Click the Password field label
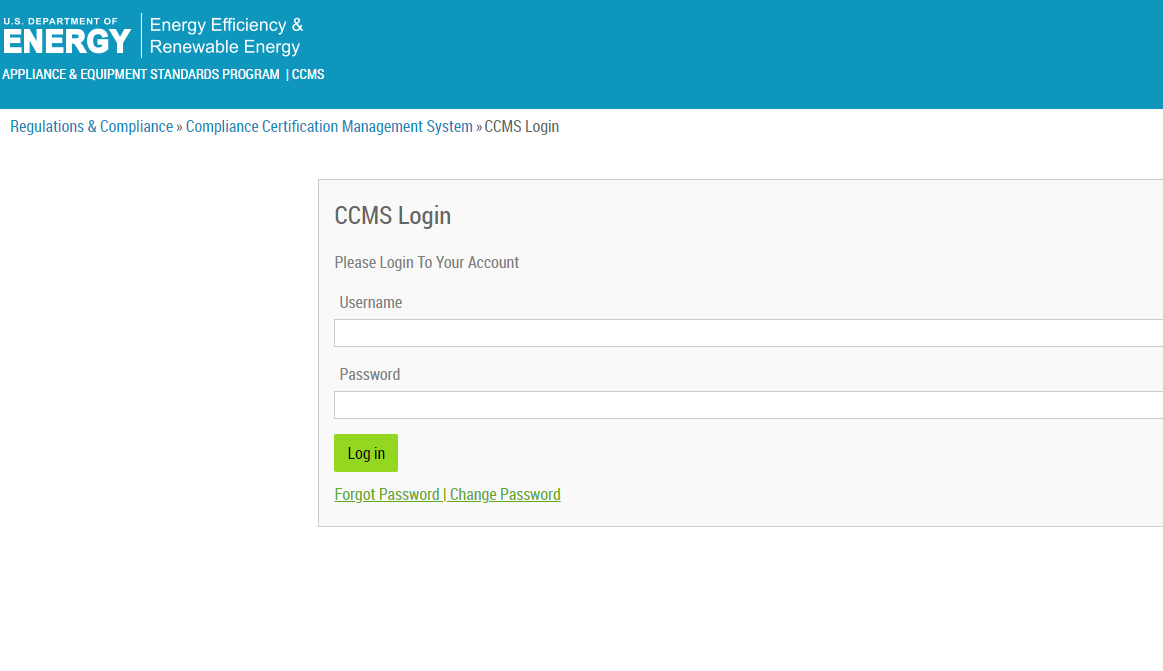Image resolution: width=1163 pixels, height=671 pixels. [x=369, y=375]
